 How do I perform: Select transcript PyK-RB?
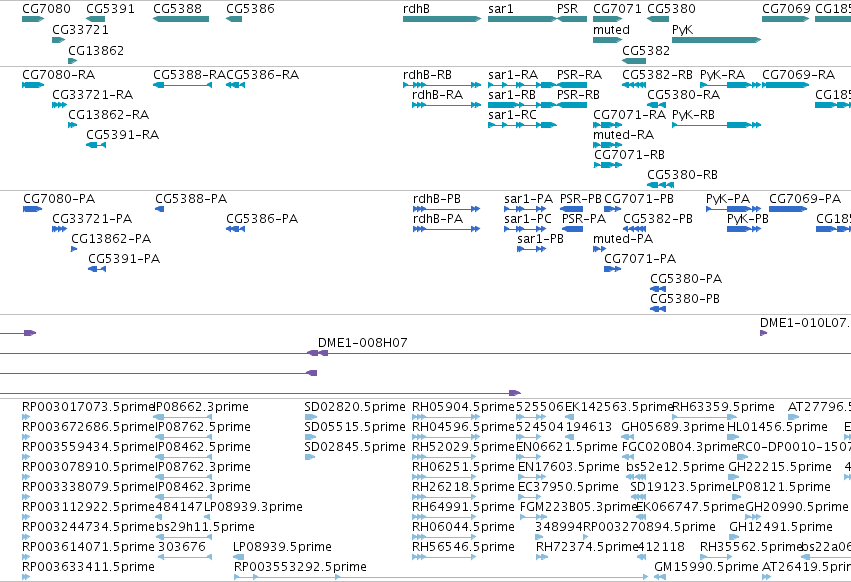pos(693,115)
